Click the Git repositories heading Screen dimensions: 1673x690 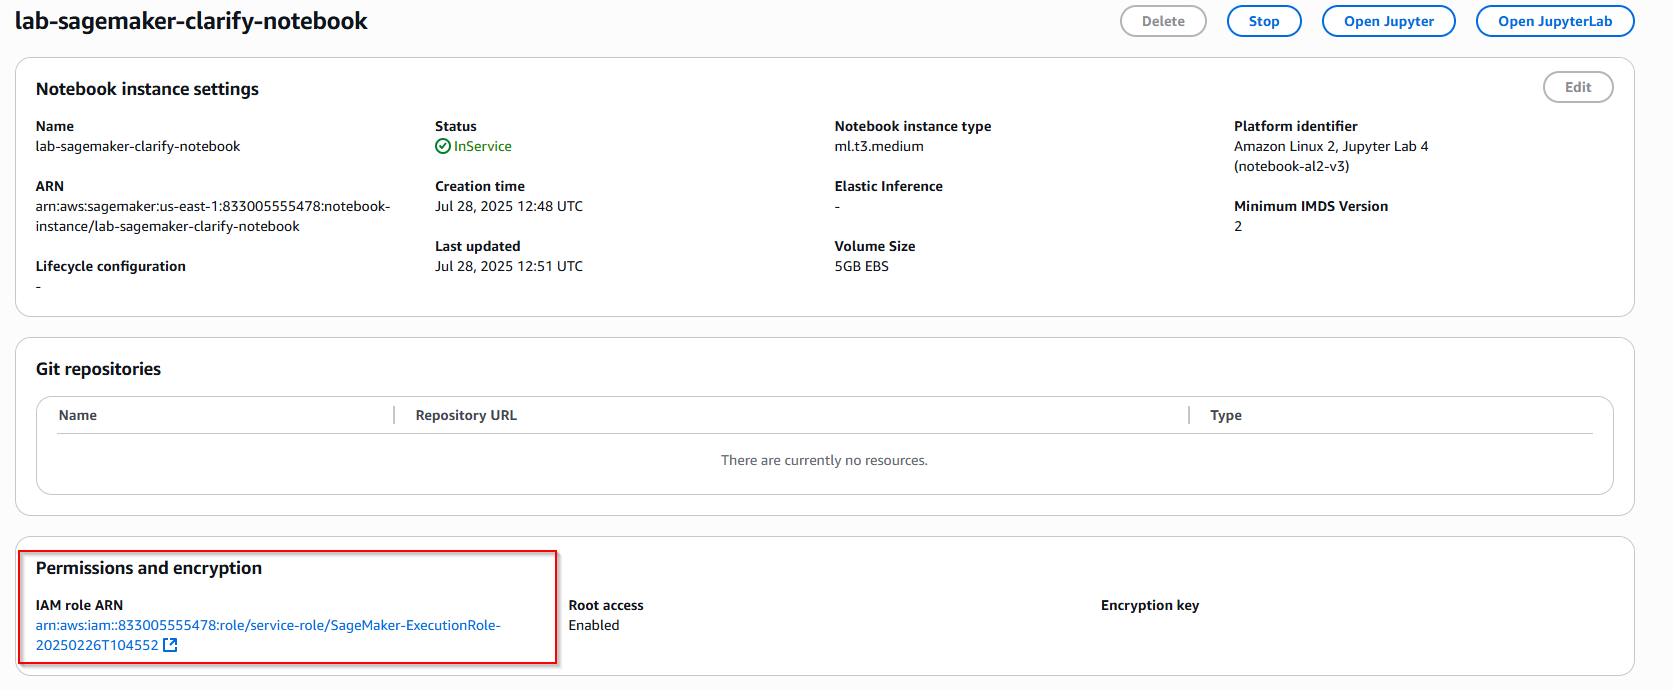98,369
